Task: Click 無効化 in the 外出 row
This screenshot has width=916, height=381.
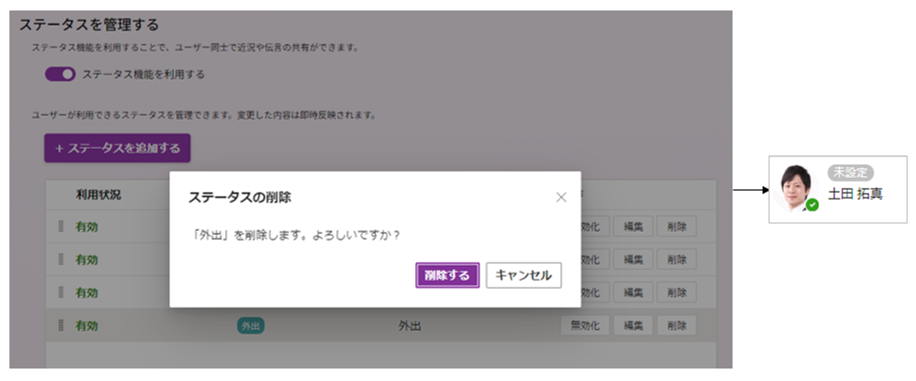Action: [x=585, y=325]
